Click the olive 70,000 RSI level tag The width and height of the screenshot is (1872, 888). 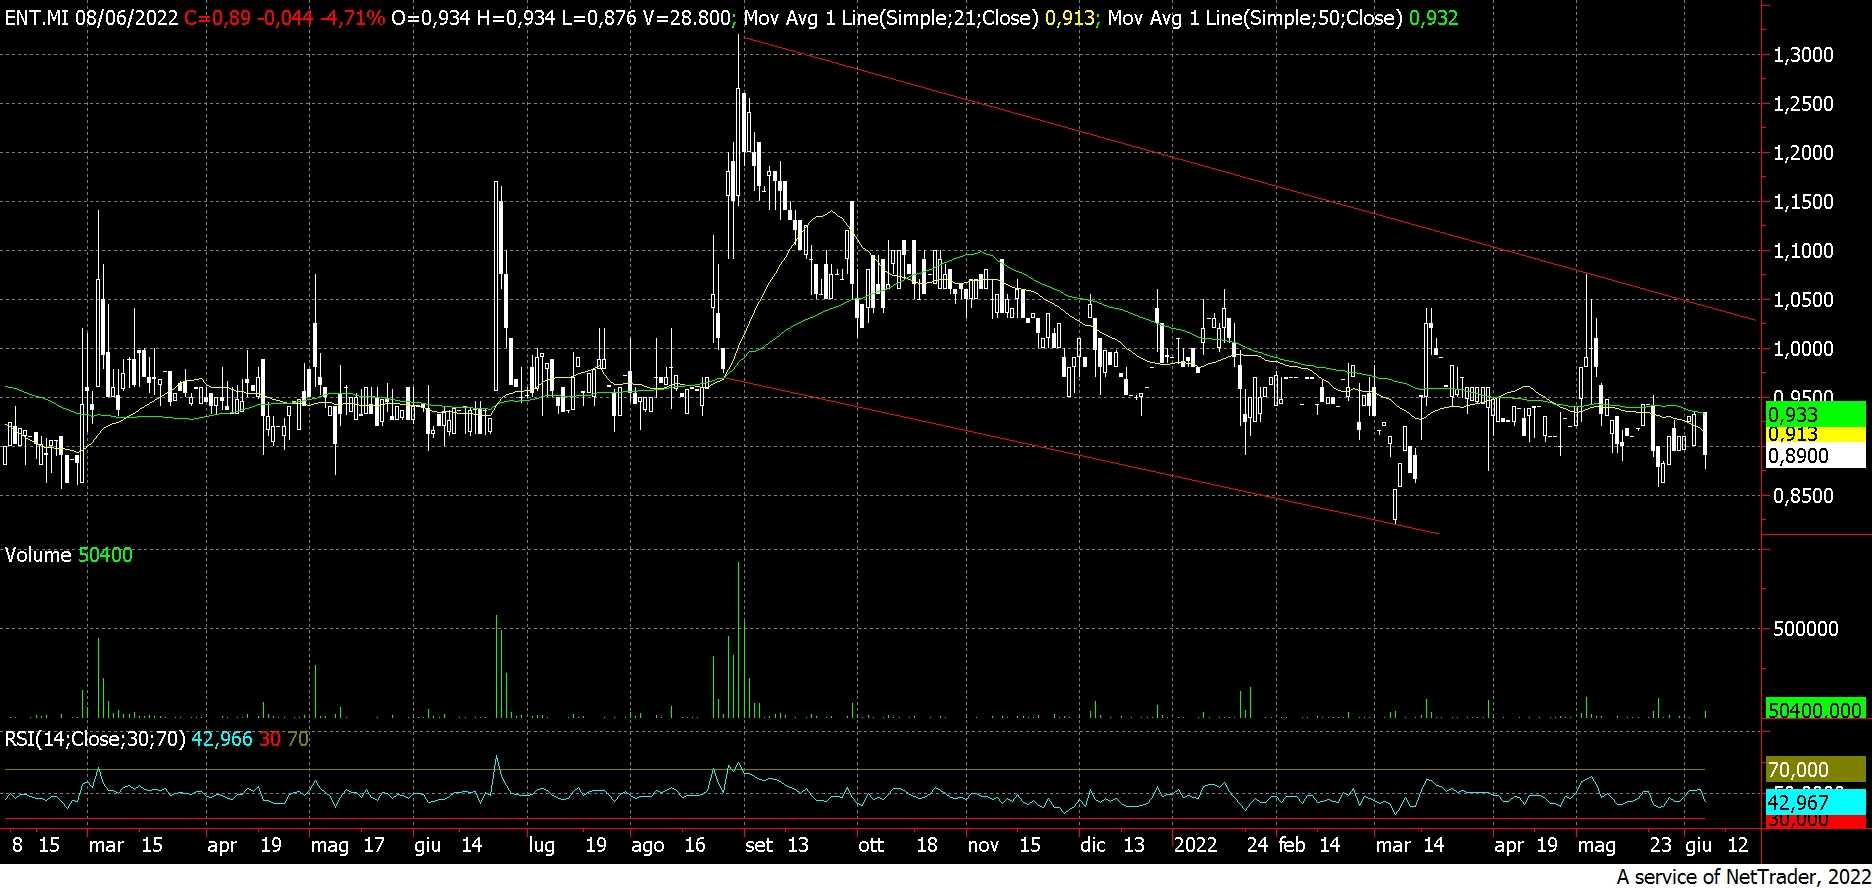coord(1816,769)
